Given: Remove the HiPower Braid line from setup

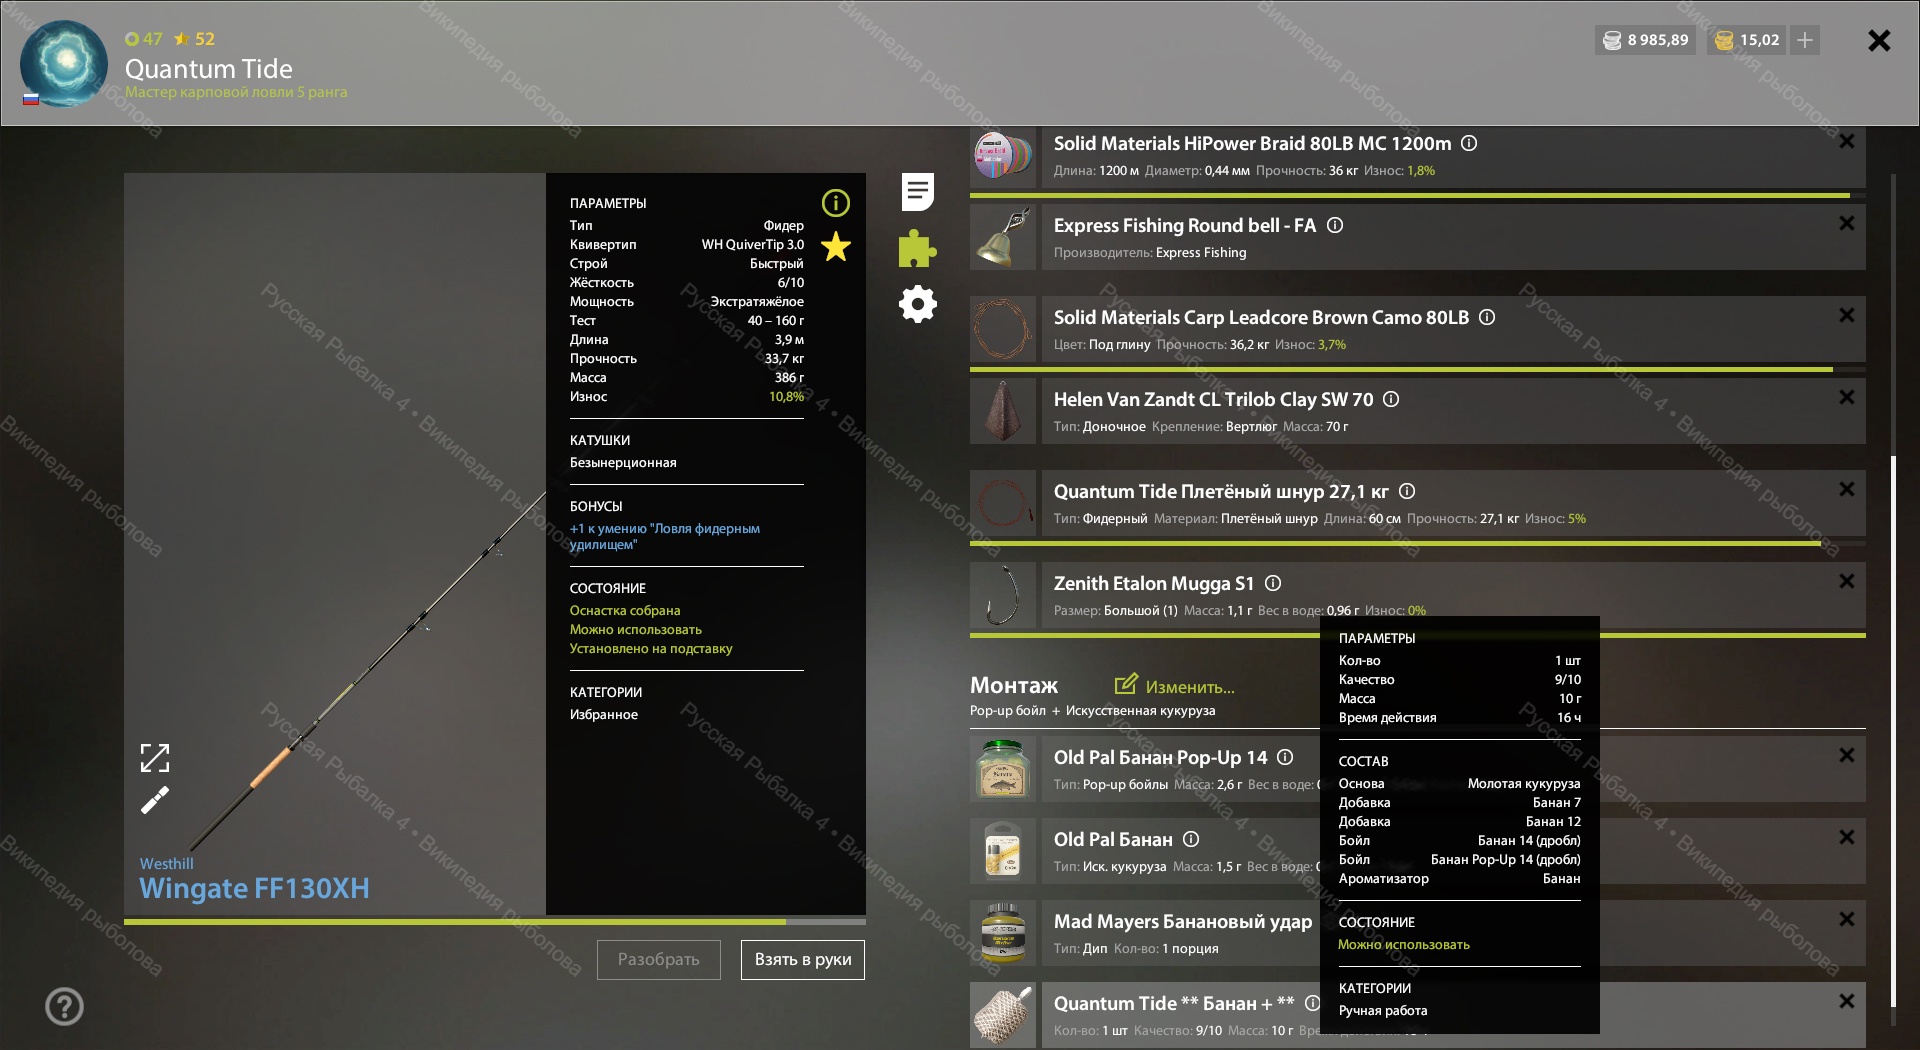Looking at the screenshot, I should 1847,142.
